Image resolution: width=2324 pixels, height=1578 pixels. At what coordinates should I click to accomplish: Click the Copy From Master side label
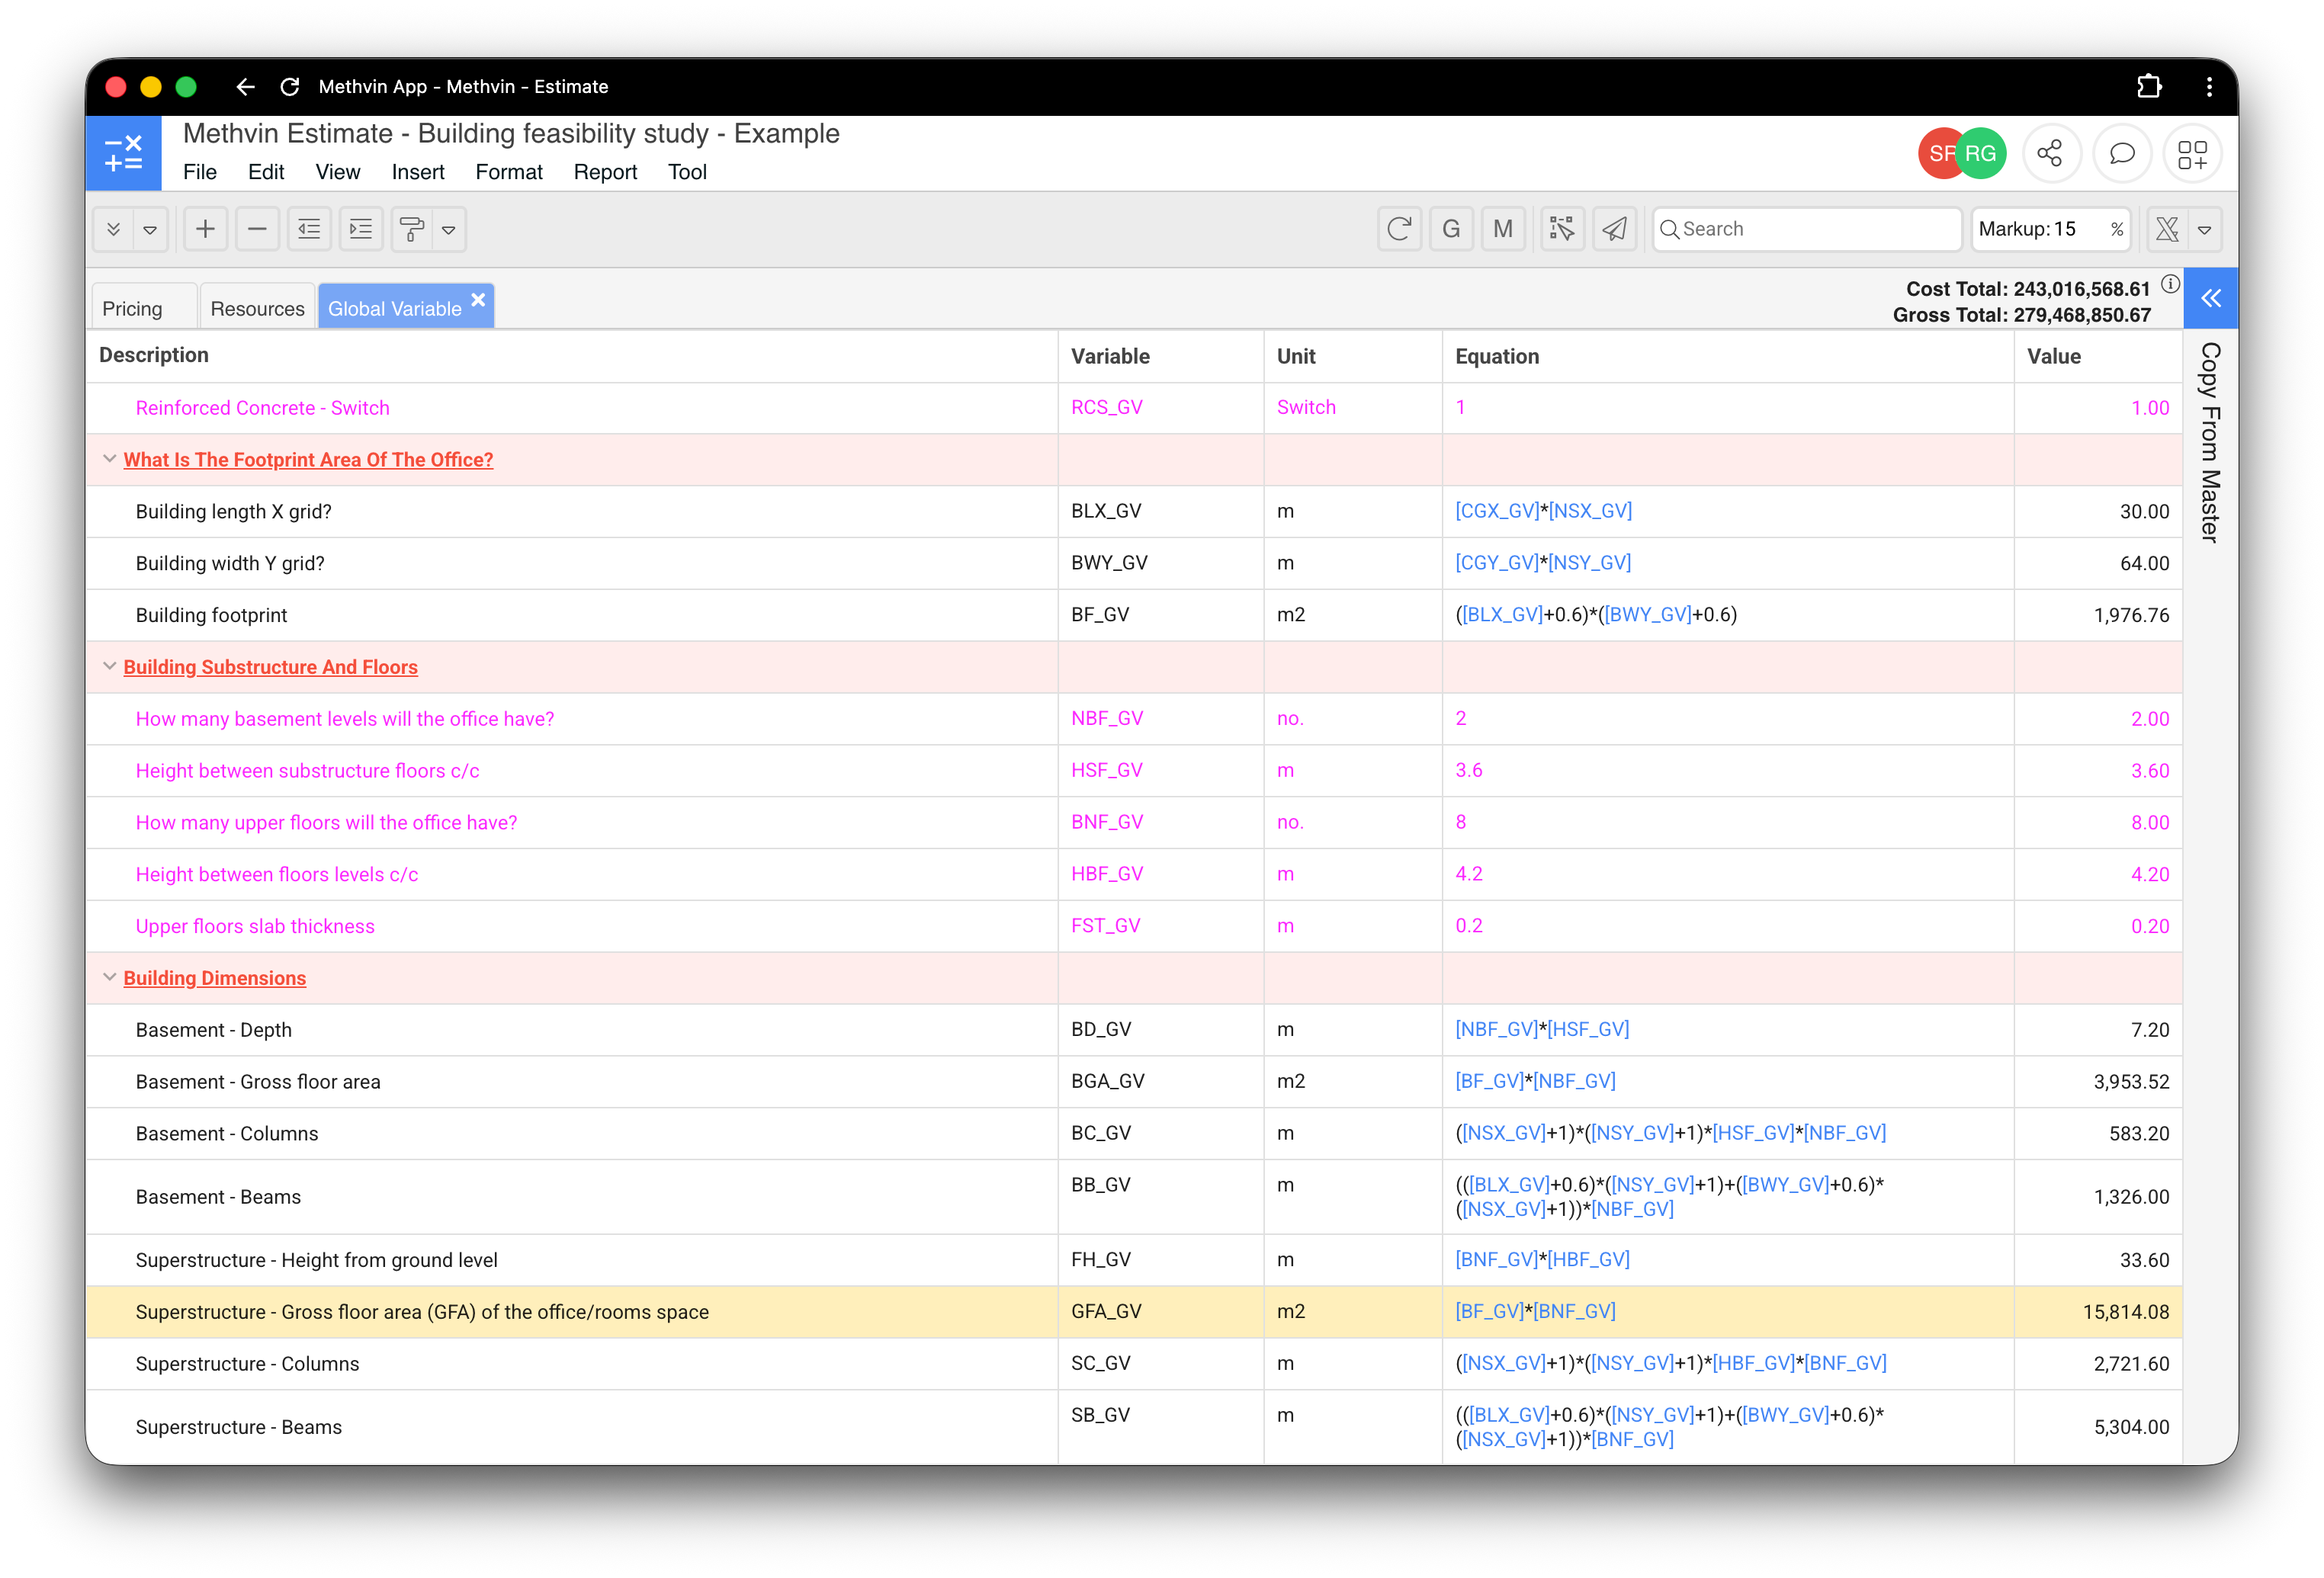[x=2210, y=443]
